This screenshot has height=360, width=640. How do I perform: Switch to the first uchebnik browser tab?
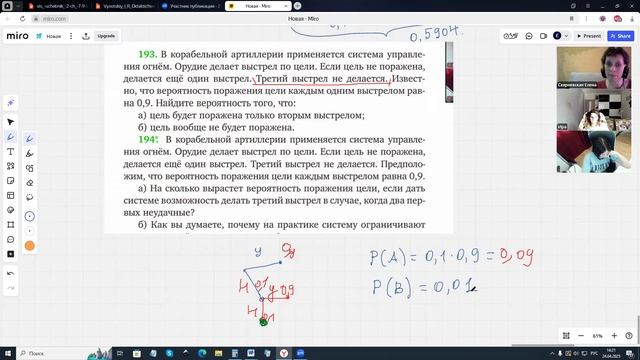point(58,6)
